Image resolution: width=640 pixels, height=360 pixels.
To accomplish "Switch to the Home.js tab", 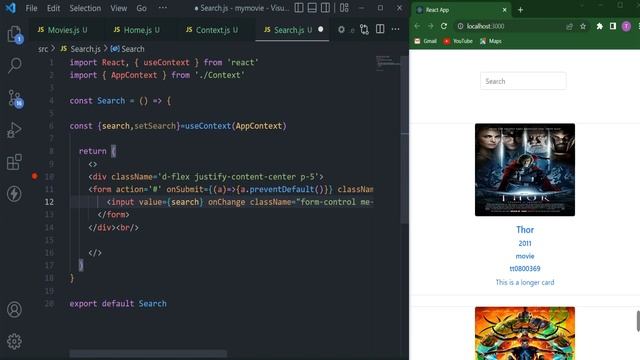I will (136, 30).
